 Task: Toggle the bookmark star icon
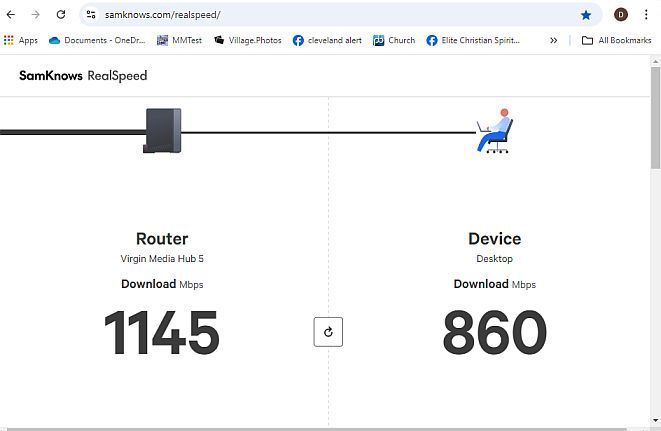(x=586, y=15)
